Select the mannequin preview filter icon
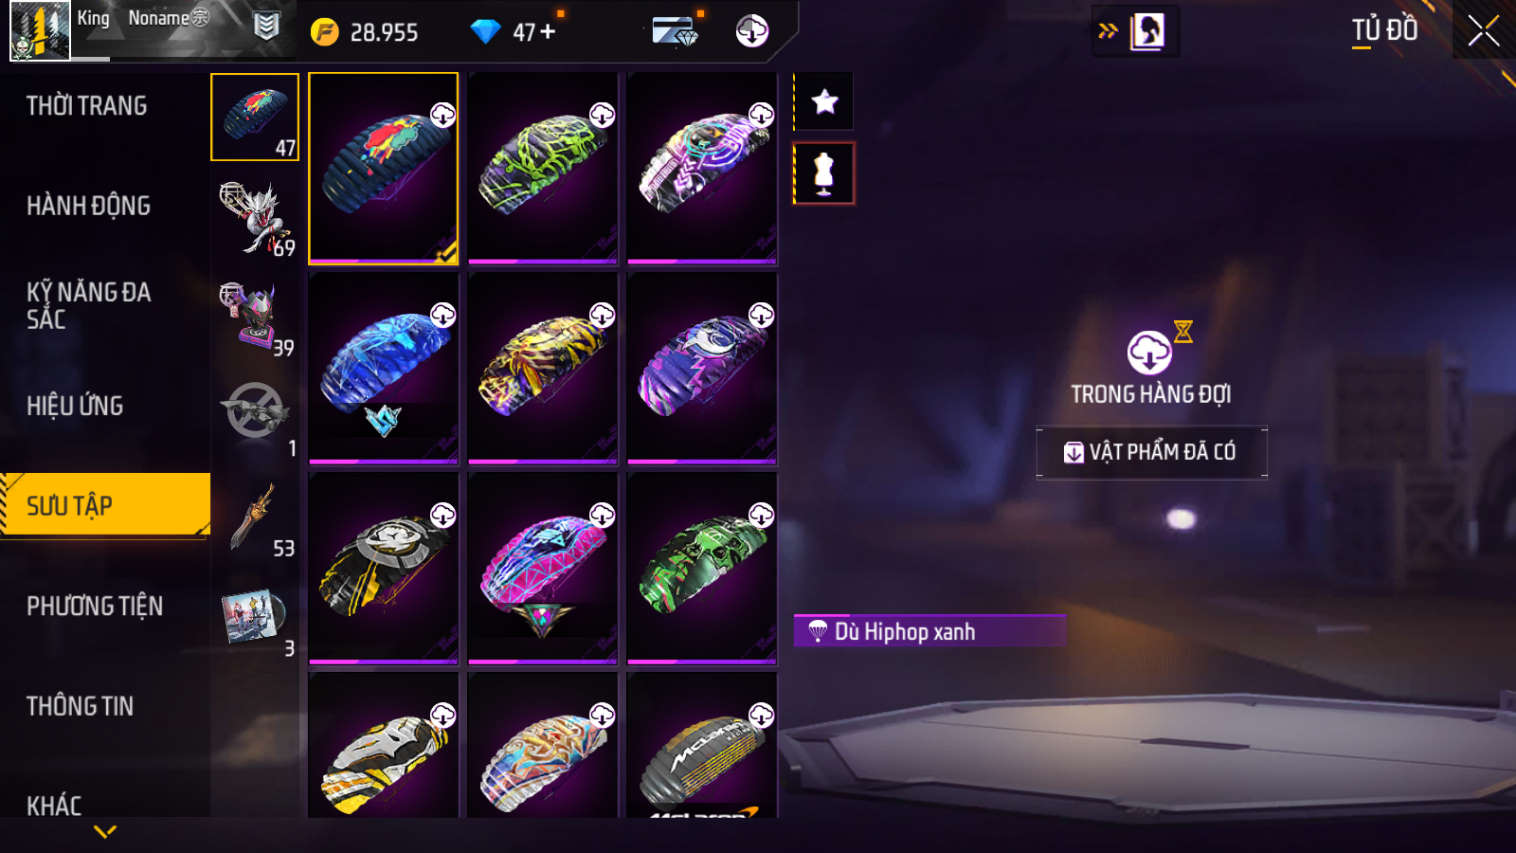This screenshot has height=853, width=1516. pos(824,173)
